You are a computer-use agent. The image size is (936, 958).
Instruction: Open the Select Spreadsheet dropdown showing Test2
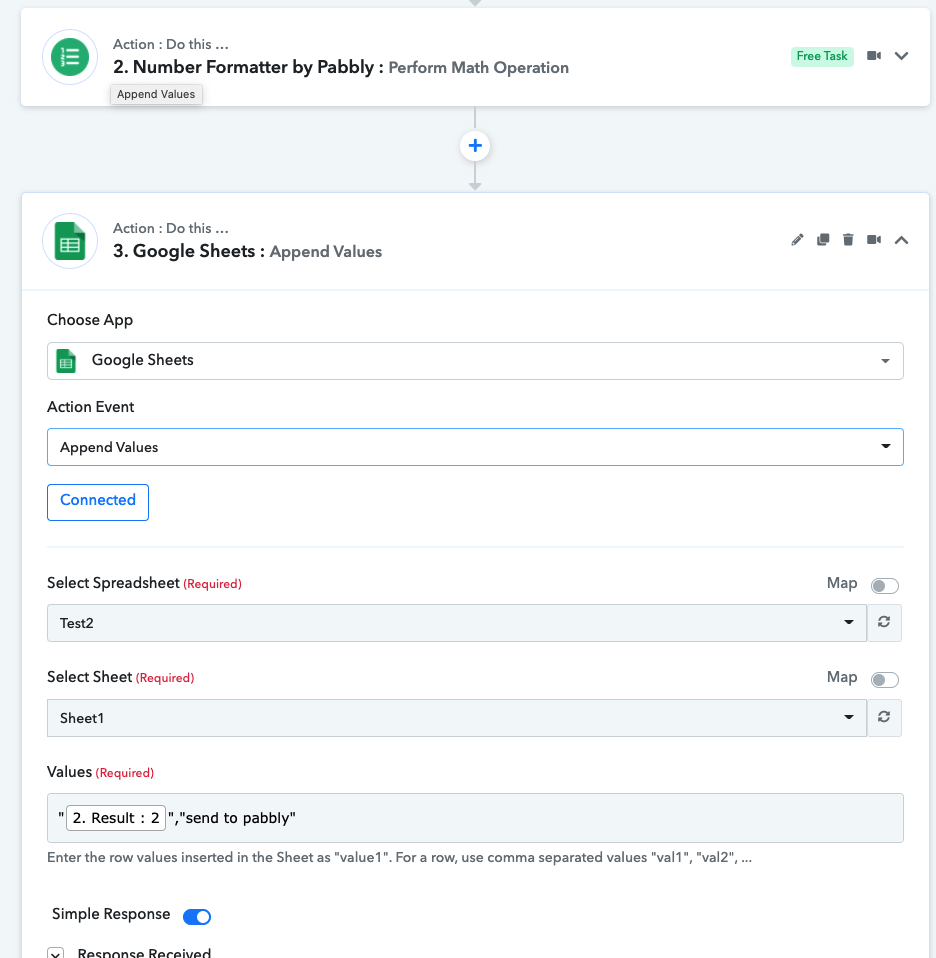click(456, 623)
